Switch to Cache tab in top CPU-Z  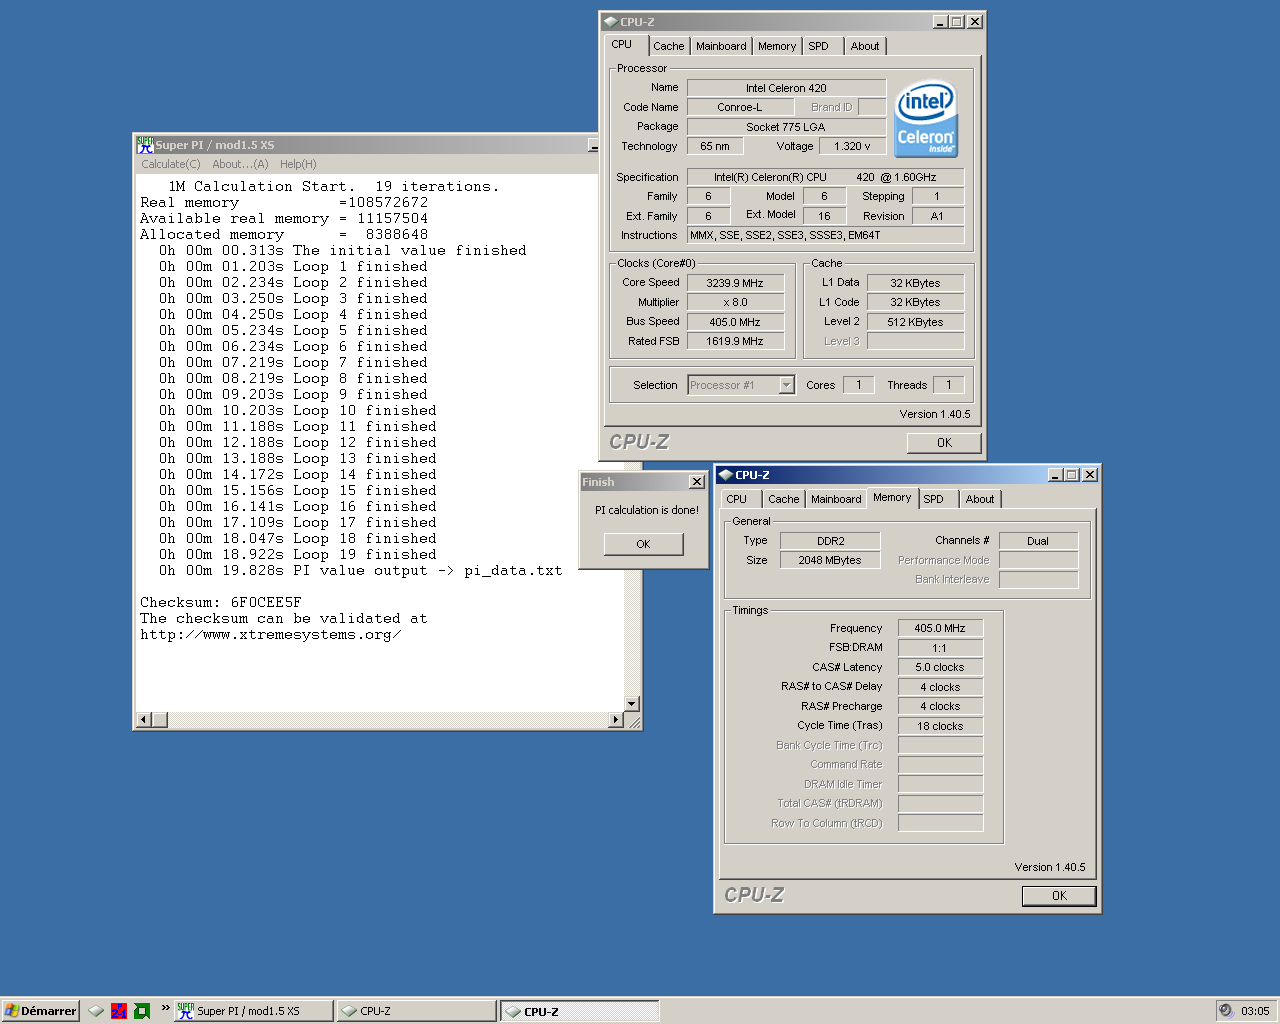669,46
